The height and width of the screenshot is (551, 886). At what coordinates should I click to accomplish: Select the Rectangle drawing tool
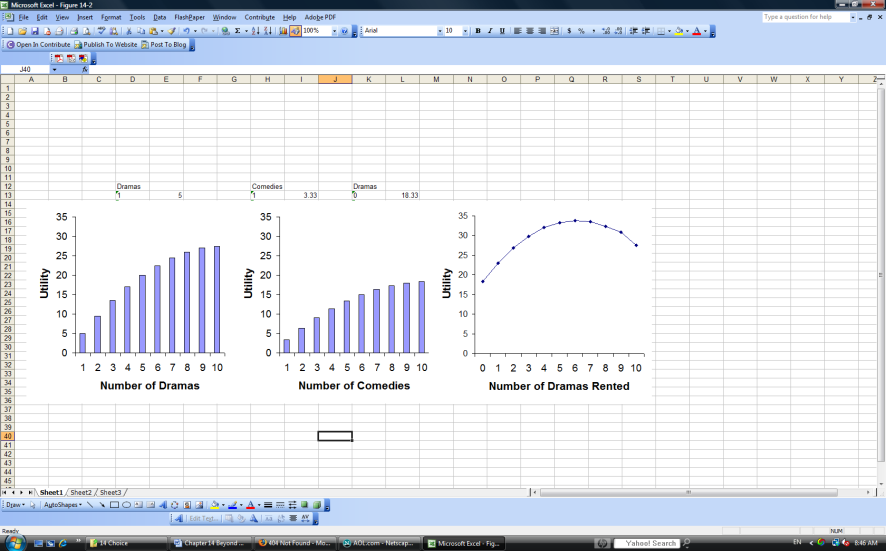(x=114, y=505)
